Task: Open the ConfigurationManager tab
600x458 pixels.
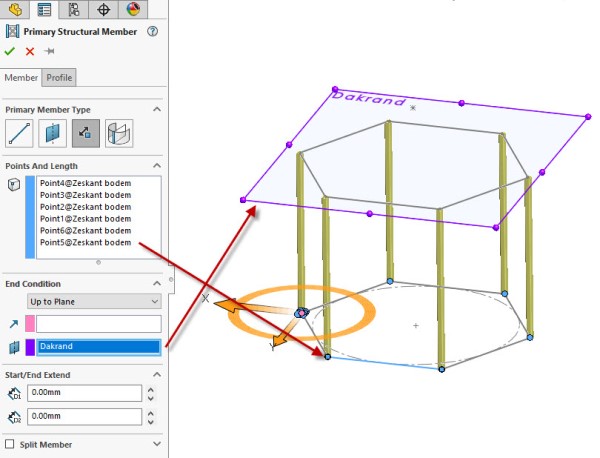Action: click(x=74, y=9)
